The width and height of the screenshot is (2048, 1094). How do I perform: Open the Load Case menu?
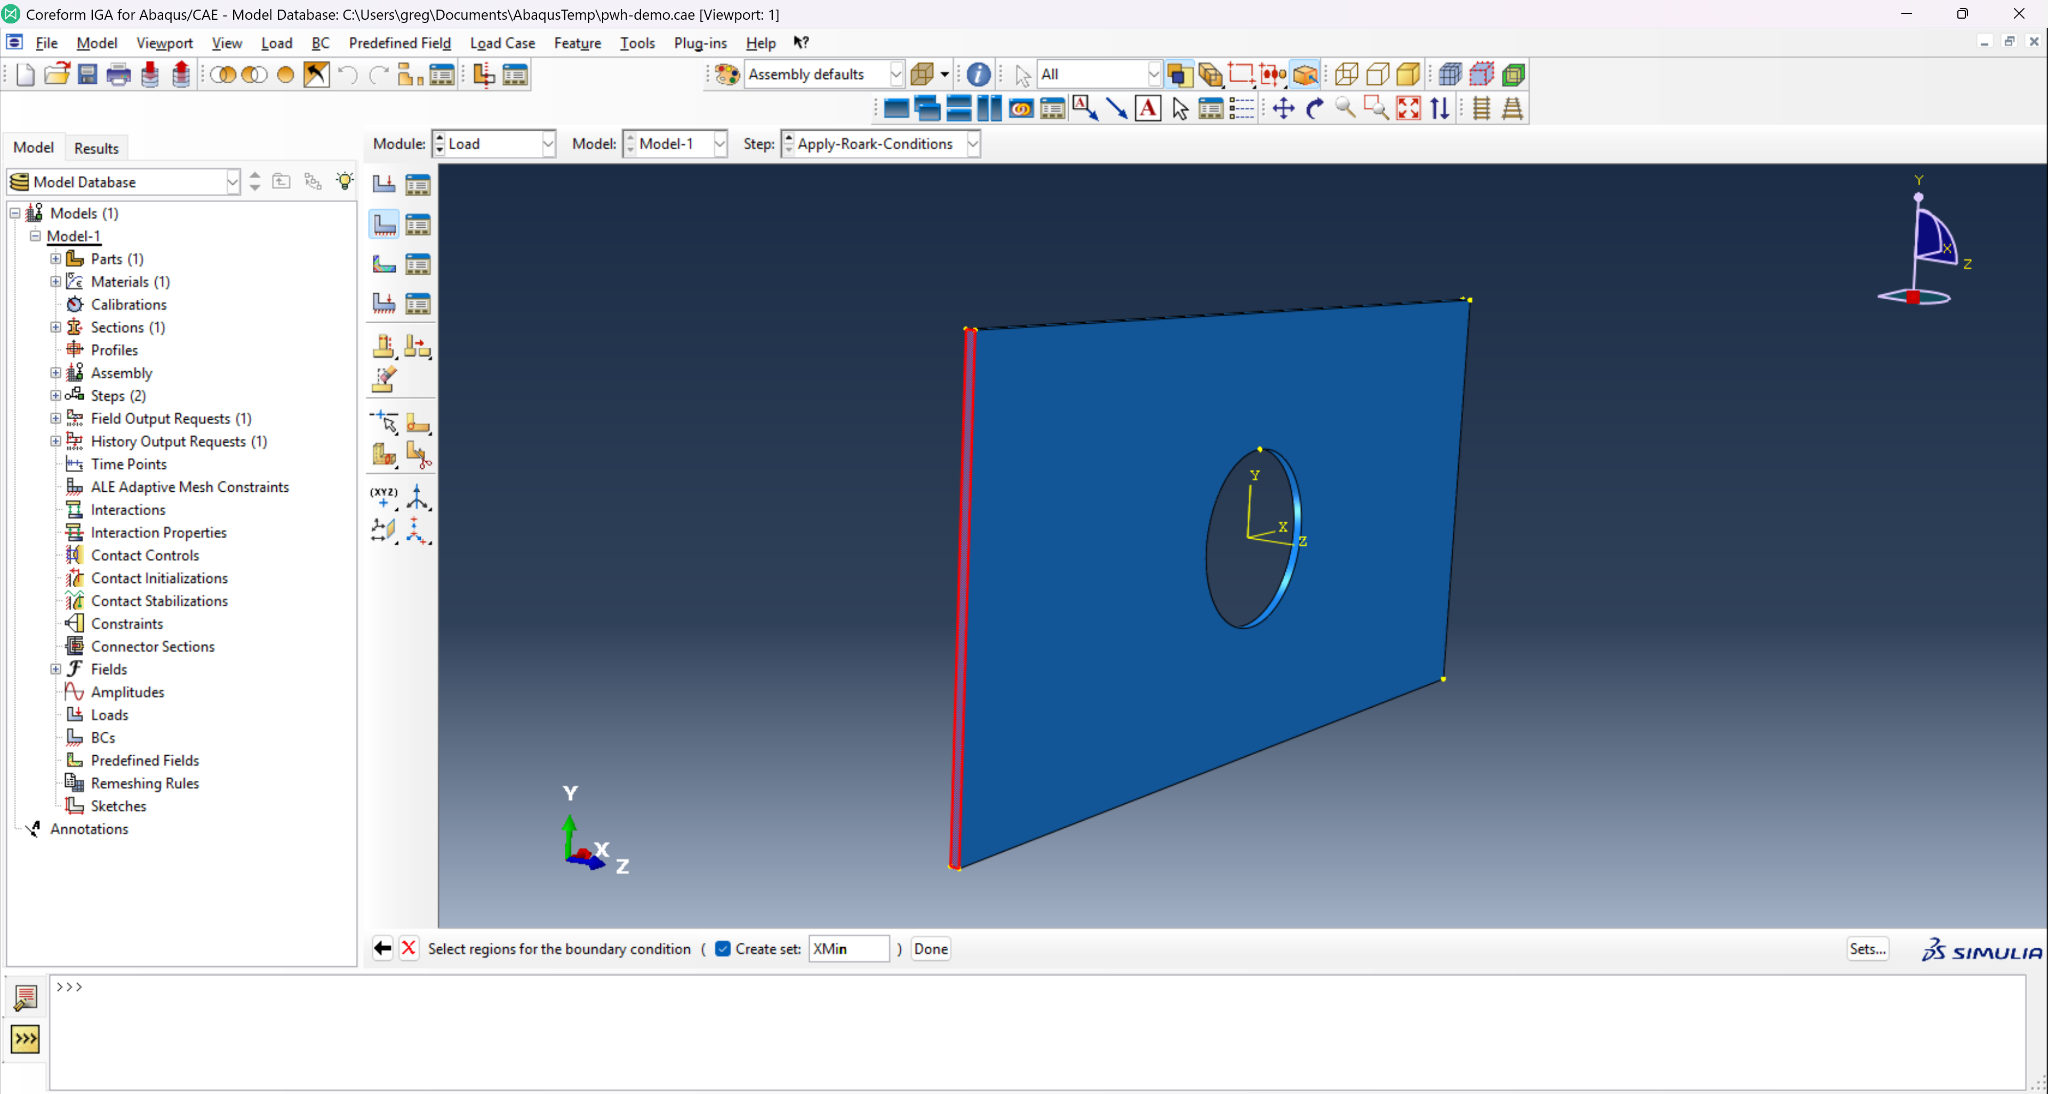[x=502, y=43]
